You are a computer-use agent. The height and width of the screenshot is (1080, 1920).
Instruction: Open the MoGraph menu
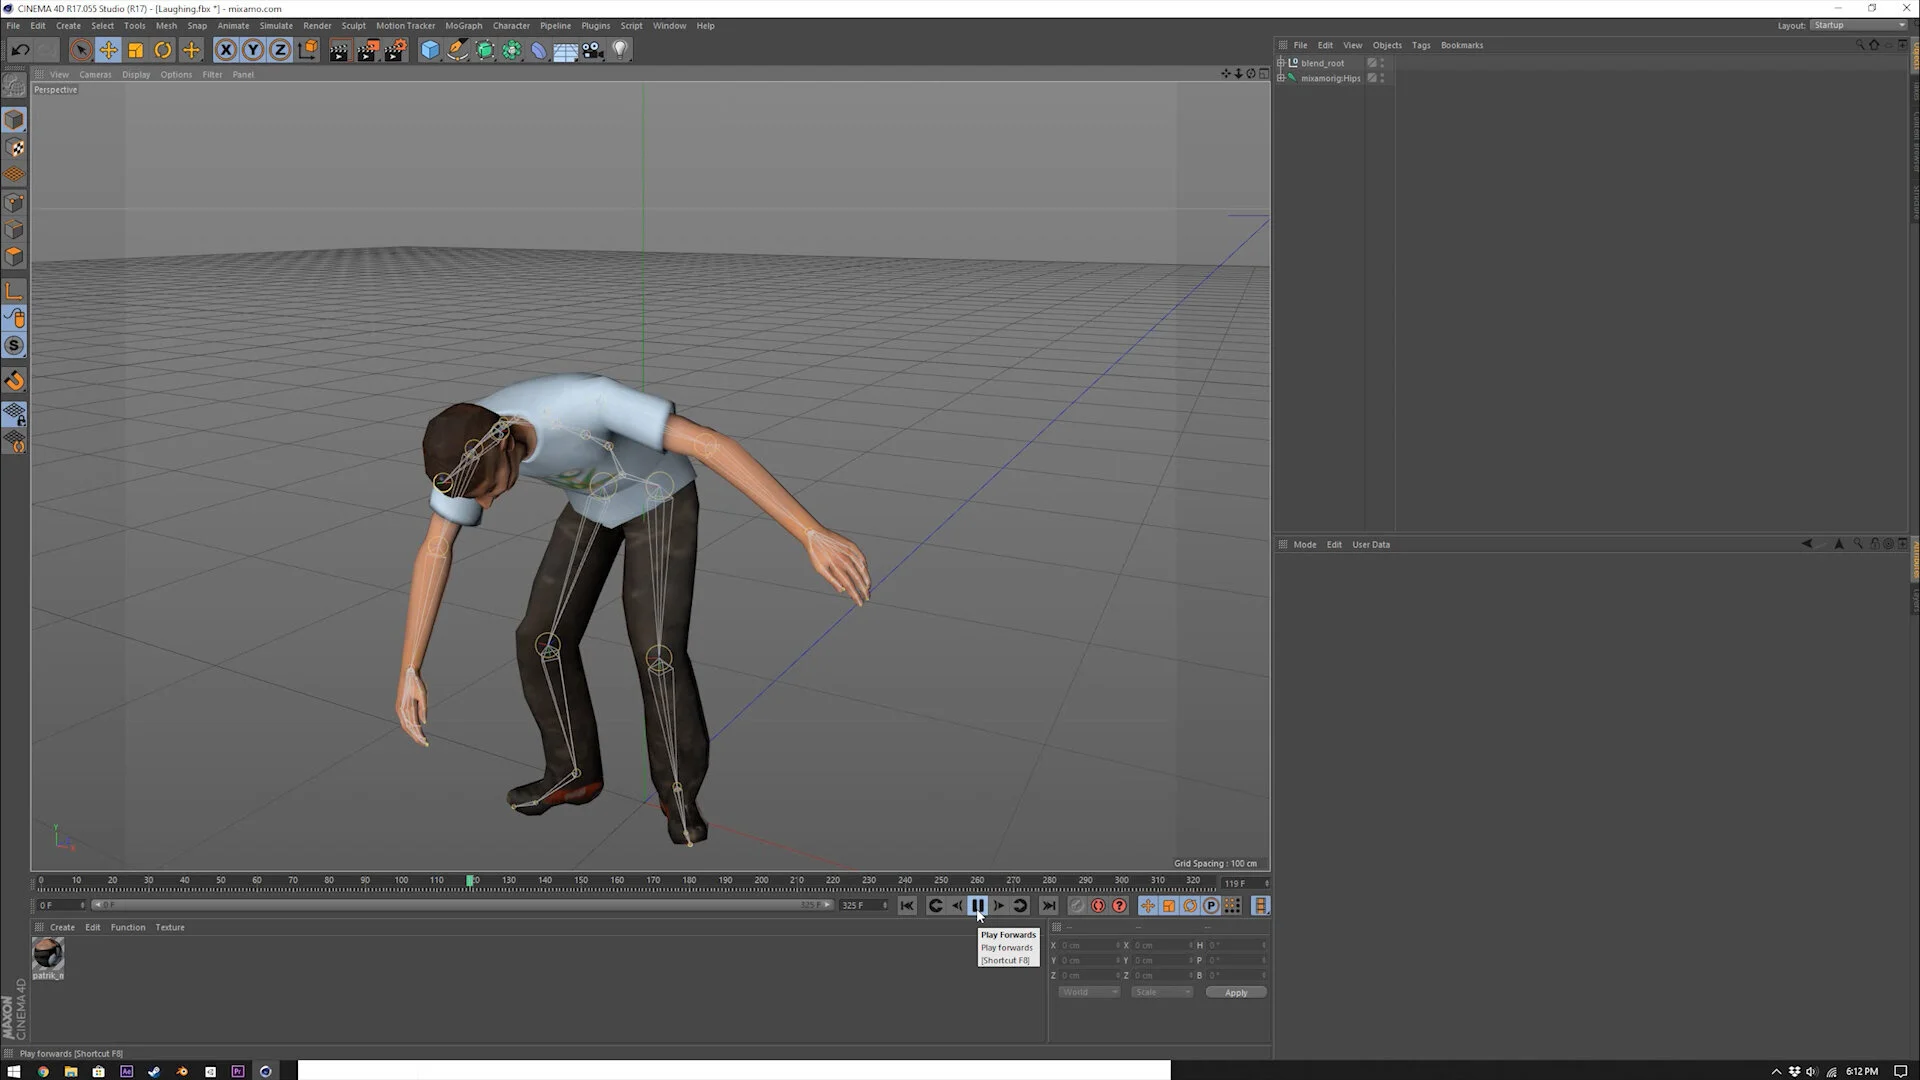463,26
